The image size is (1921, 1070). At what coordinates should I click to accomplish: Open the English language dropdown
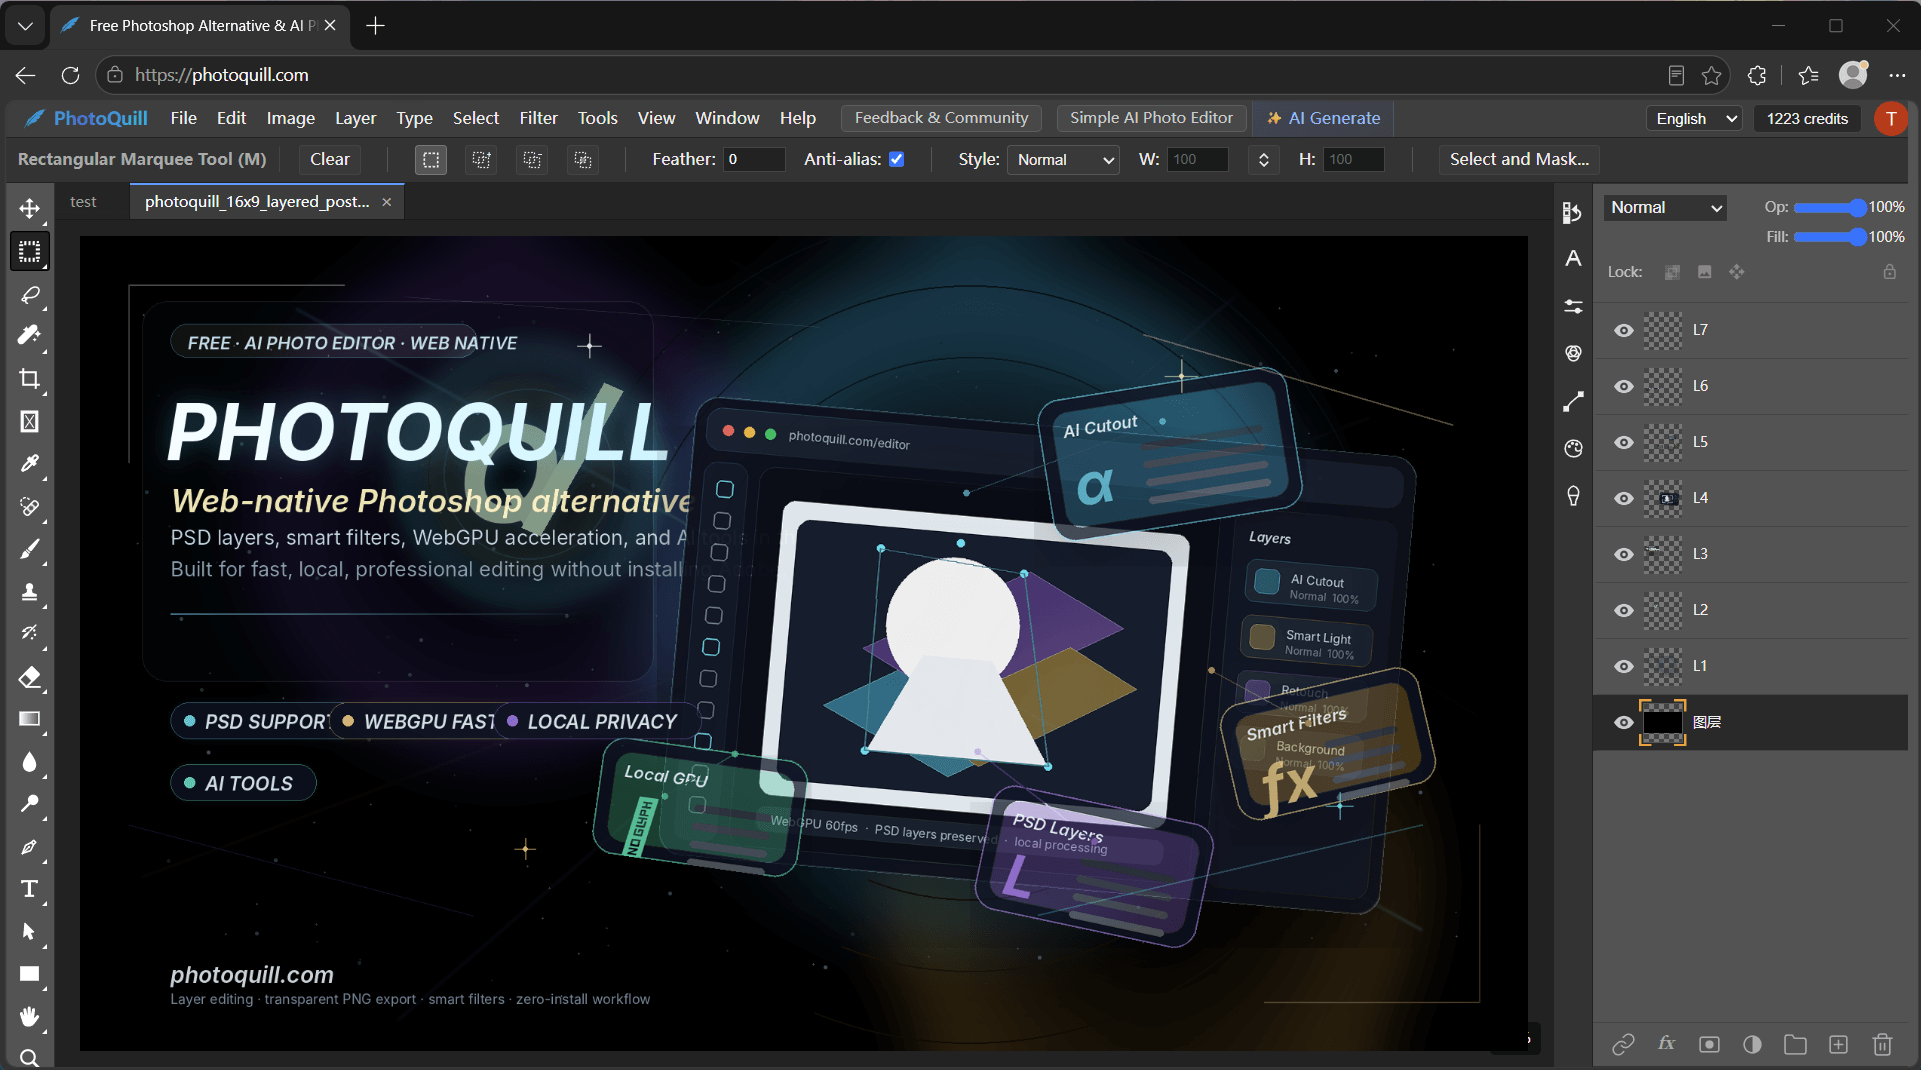point(1694,118)
